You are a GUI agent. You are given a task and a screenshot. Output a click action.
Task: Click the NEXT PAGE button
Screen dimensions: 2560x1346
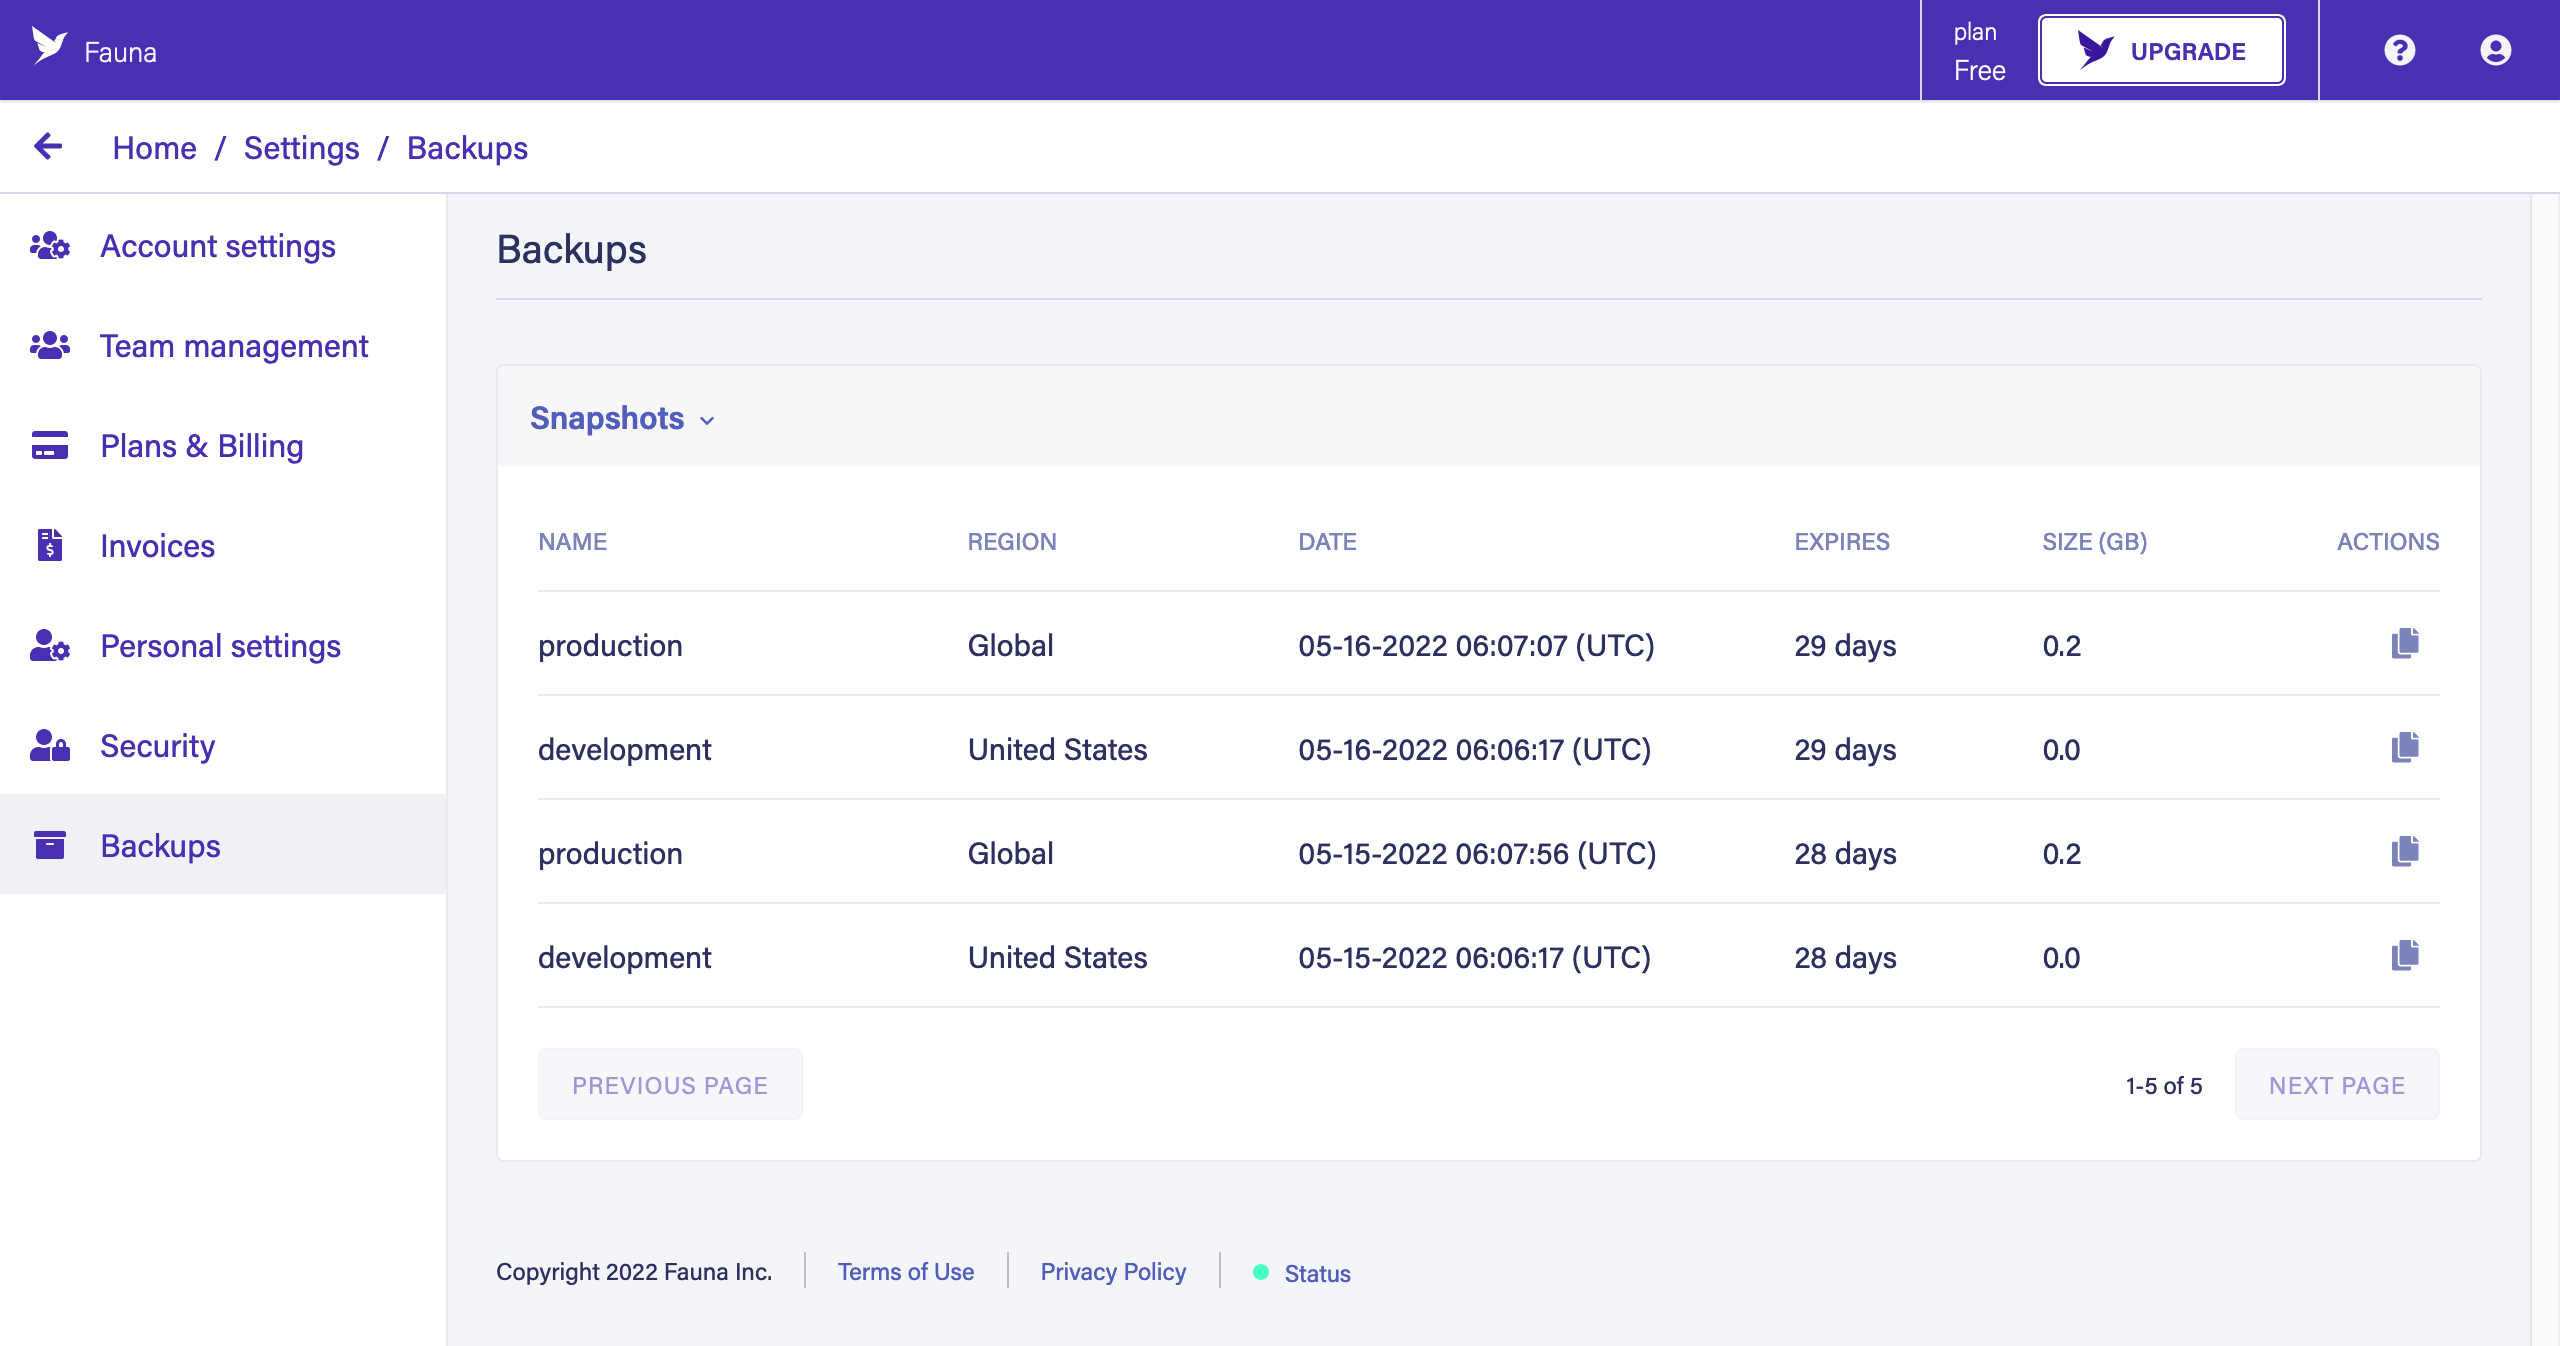2338,1085
